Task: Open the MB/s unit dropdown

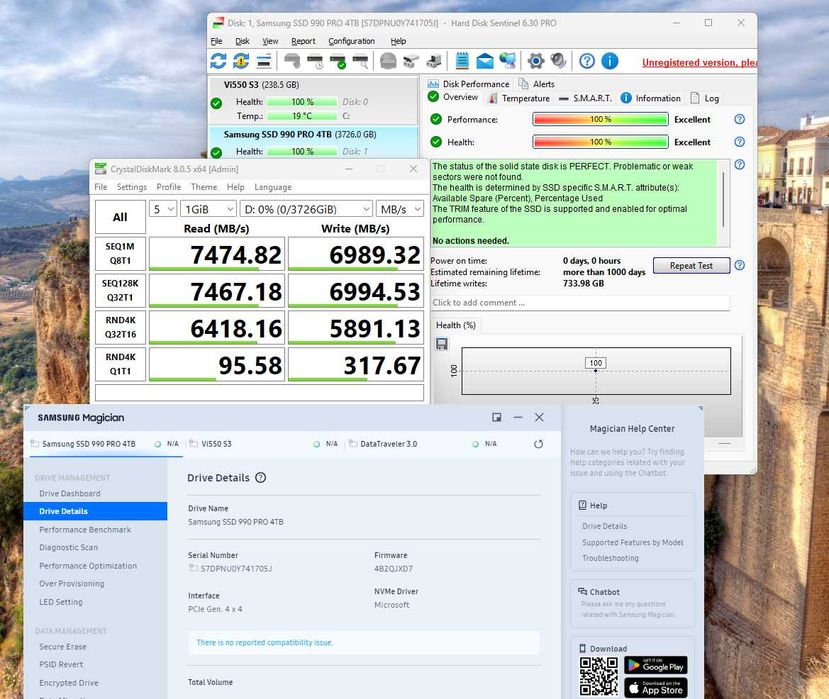Action: point(400,209)
